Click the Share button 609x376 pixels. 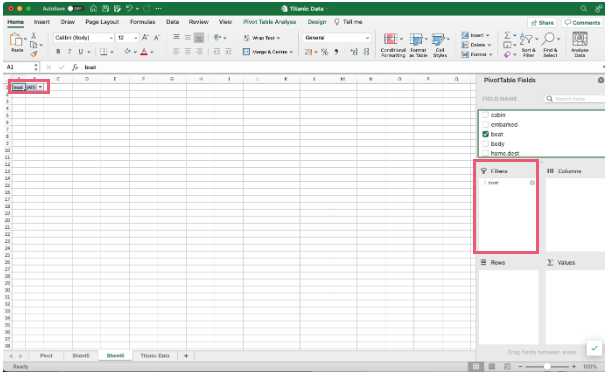click(542, 23)
